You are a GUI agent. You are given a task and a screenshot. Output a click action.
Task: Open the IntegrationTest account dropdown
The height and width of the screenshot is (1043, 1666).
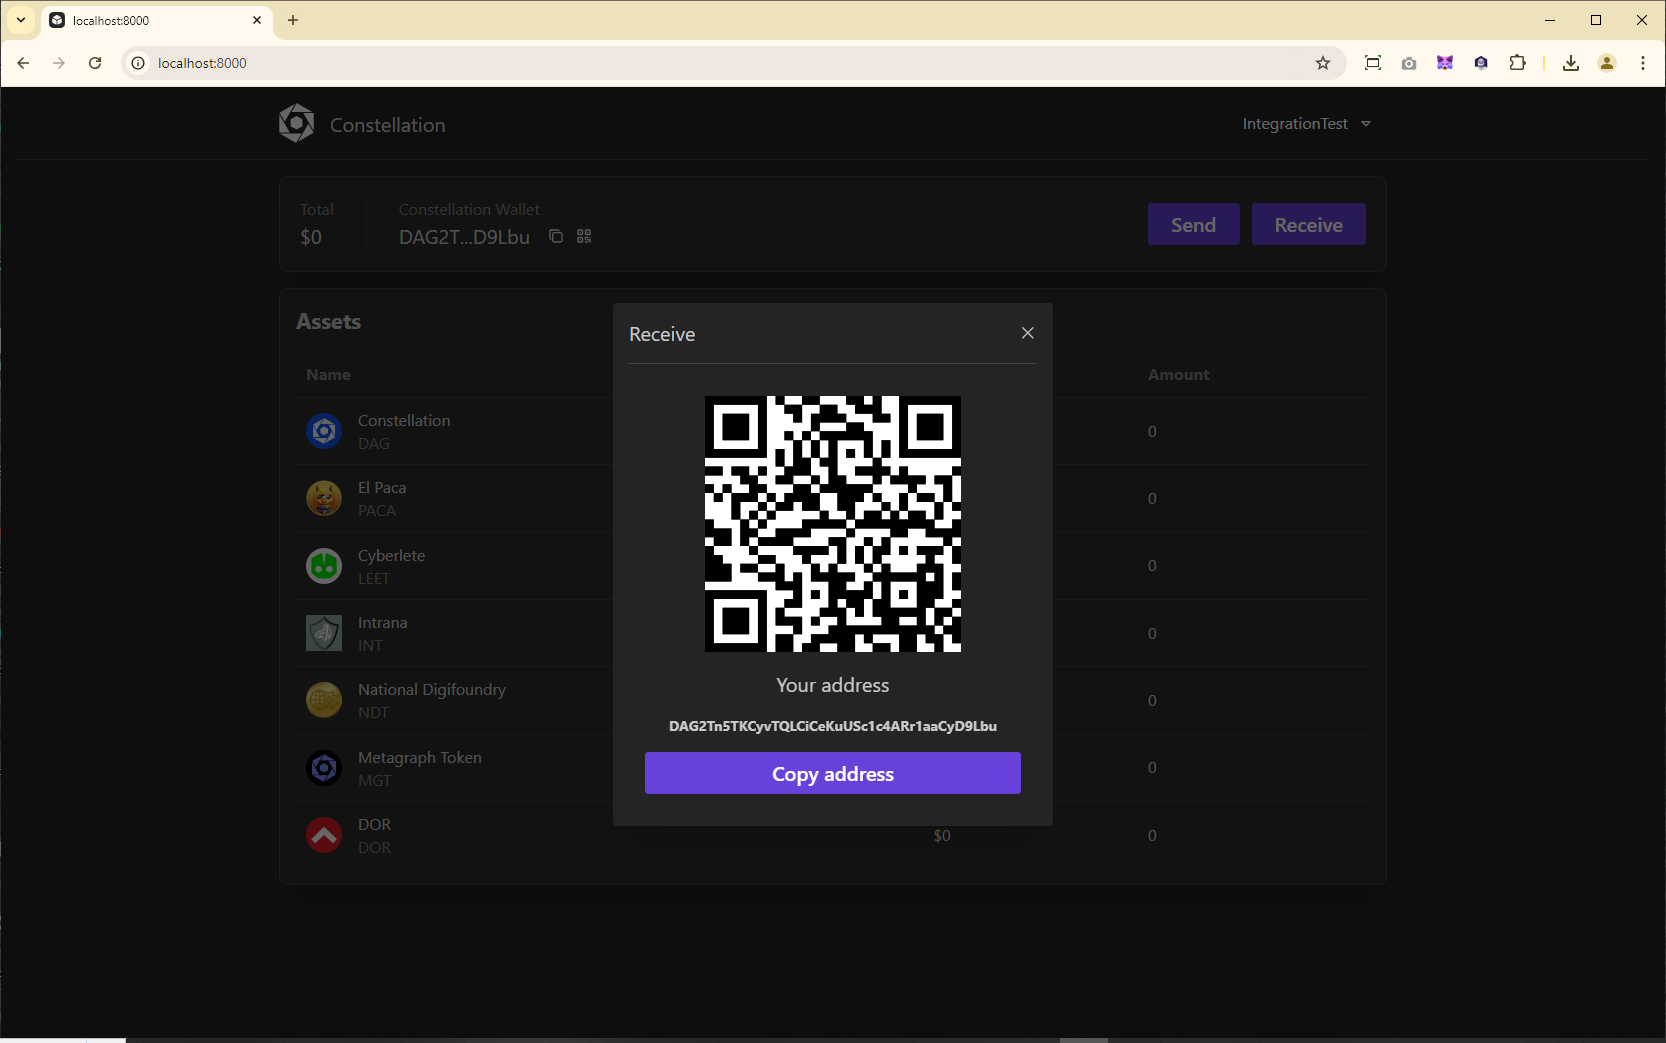click(x=1306, y=124)
